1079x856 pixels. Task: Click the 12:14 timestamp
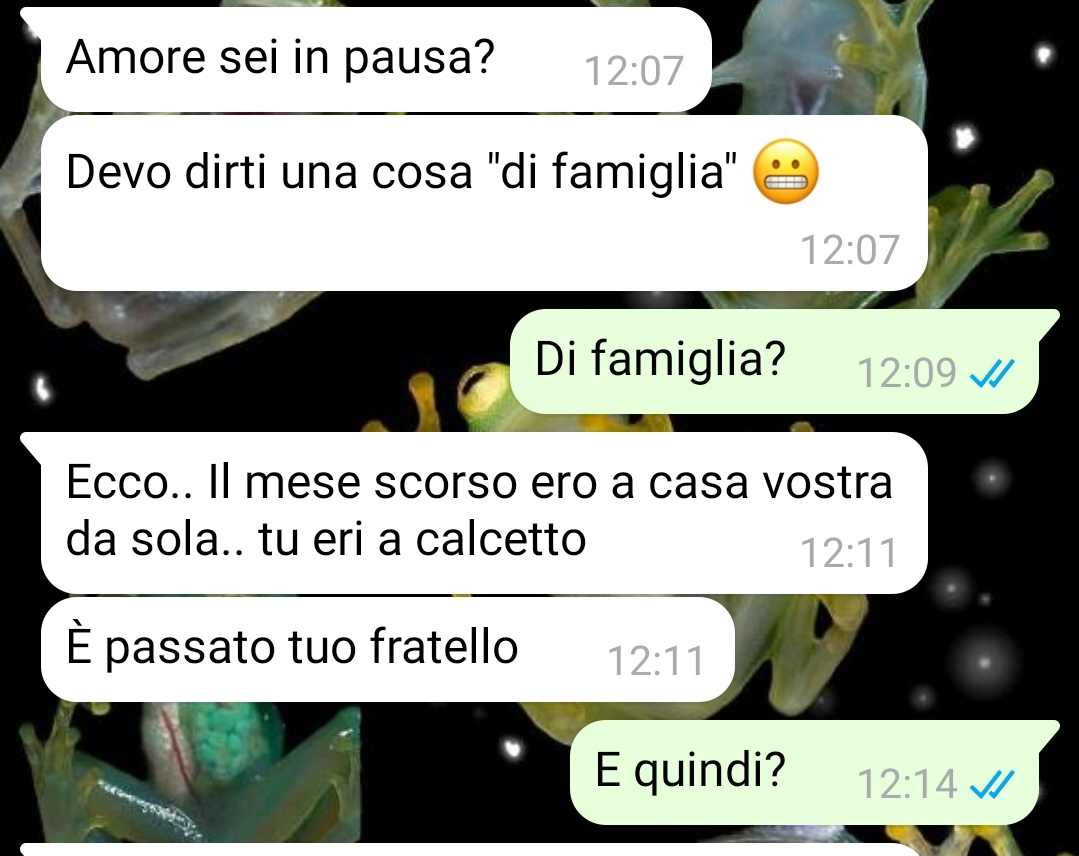906,784
